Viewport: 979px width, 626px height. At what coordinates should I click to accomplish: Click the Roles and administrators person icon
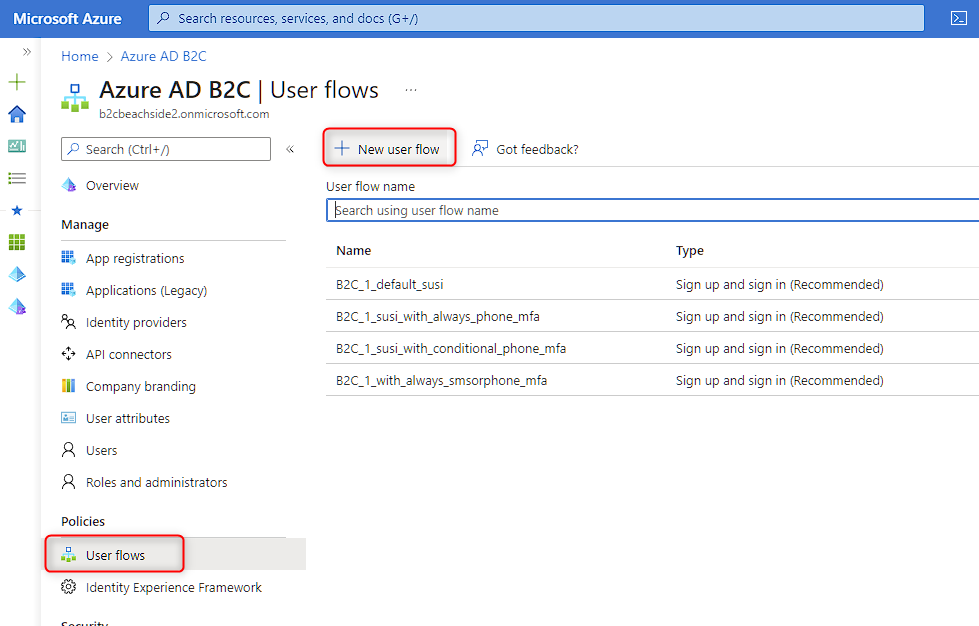(69, 482)
